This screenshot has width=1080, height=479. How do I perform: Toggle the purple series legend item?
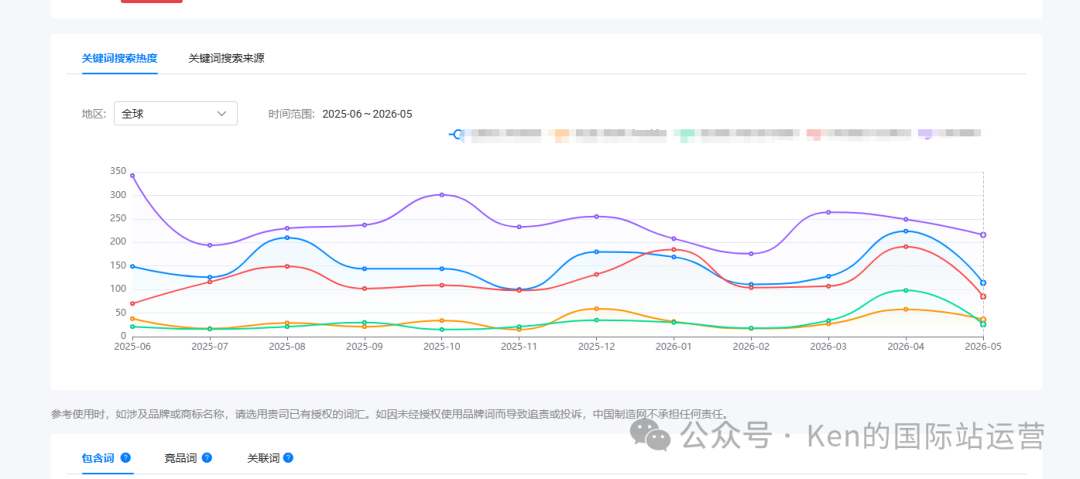click(x=949, y=134)
